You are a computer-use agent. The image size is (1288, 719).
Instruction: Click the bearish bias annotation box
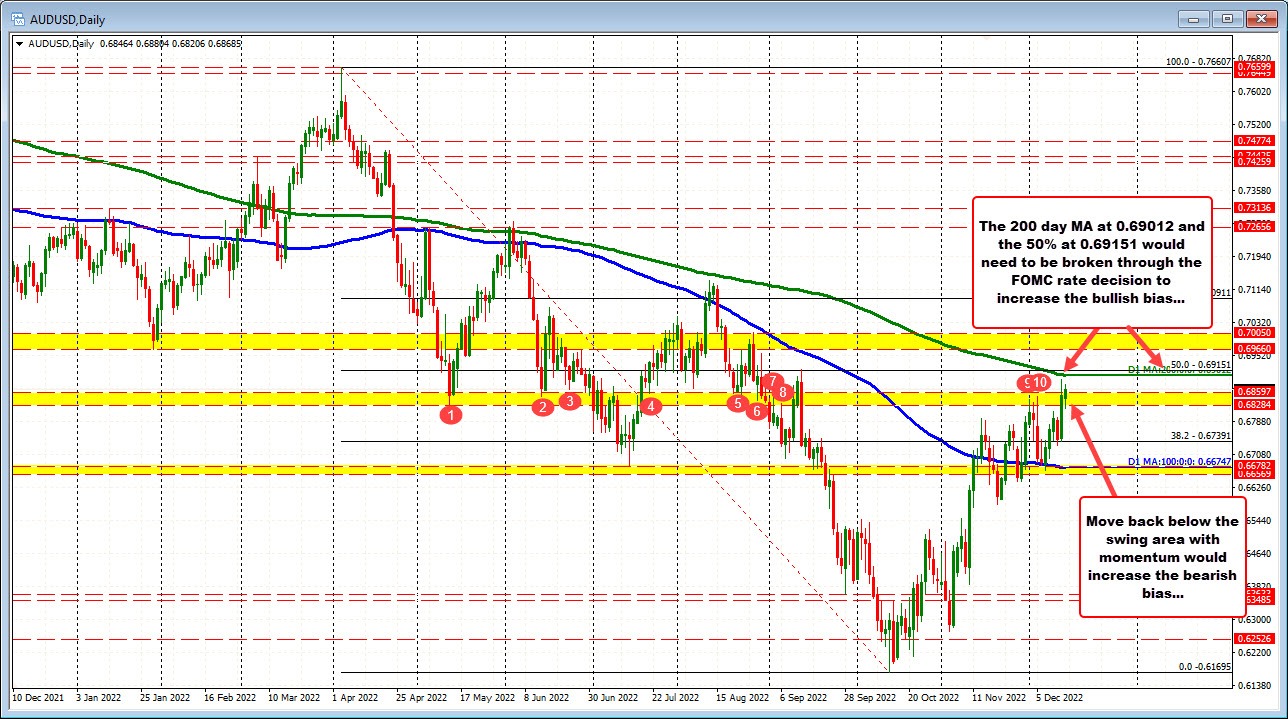coord(1163,557)
